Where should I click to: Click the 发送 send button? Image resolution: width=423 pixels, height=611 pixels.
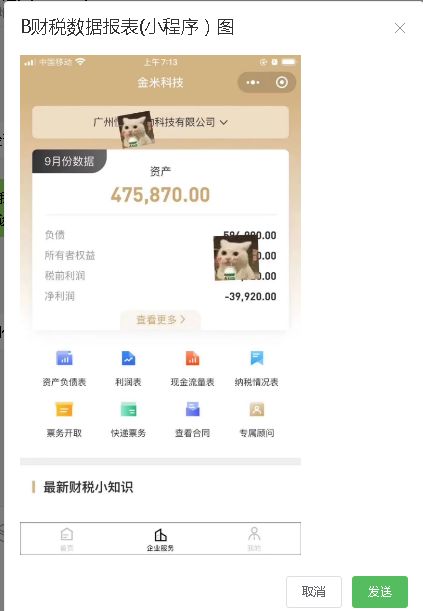(x=380, y=592)
